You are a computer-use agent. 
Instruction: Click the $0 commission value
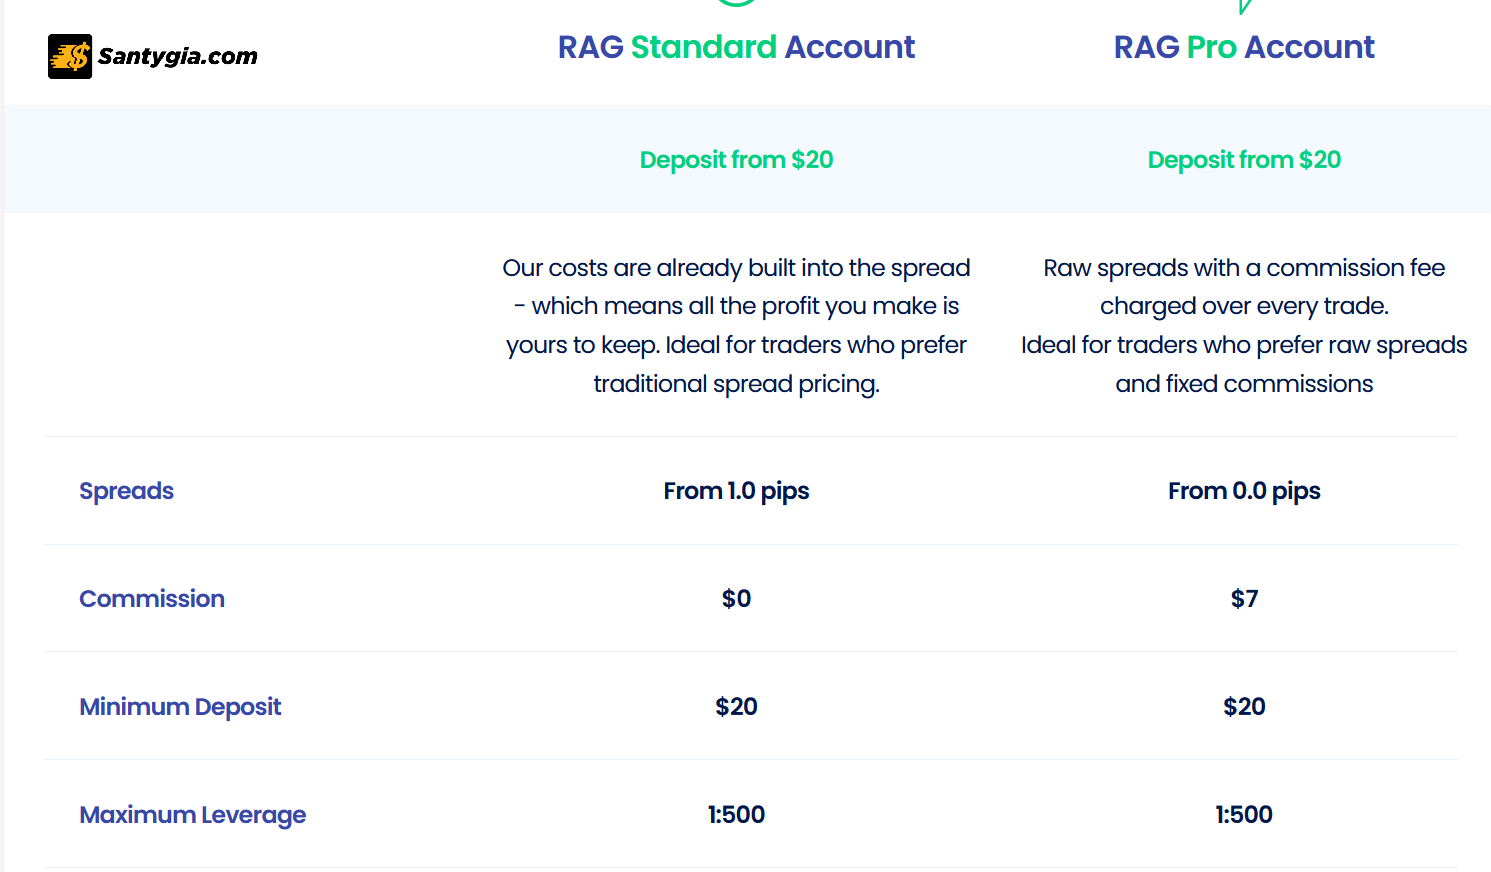[x=736, y=599]
